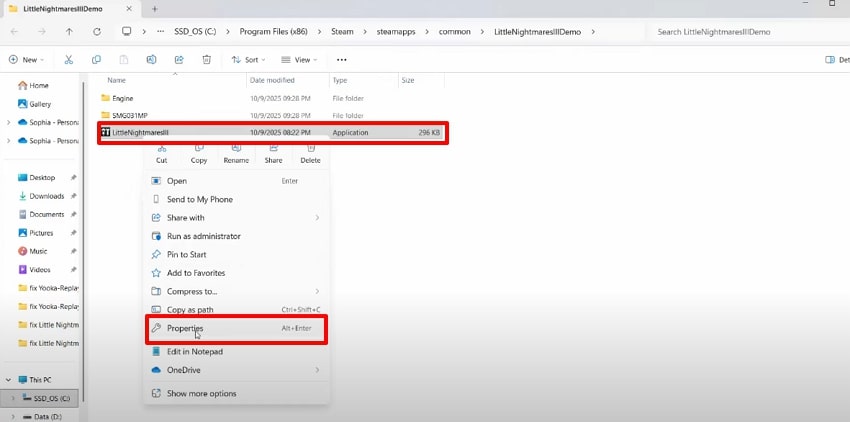Click the Copy icon in toolbar
Image resolution: width=850 pixels, height=422 pixels.
click(x=96, y=60)
